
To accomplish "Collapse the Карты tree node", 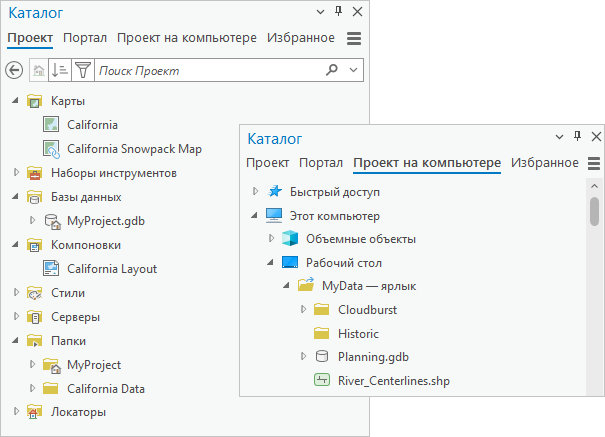I will click(16, 101).
